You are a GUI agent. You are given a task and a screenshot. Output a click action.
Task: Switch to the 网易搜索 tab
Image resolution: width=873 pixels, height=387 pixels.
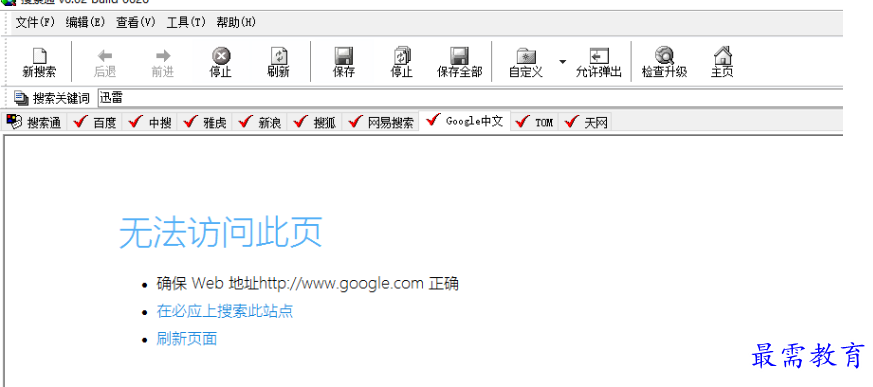[x=381, y=122]
